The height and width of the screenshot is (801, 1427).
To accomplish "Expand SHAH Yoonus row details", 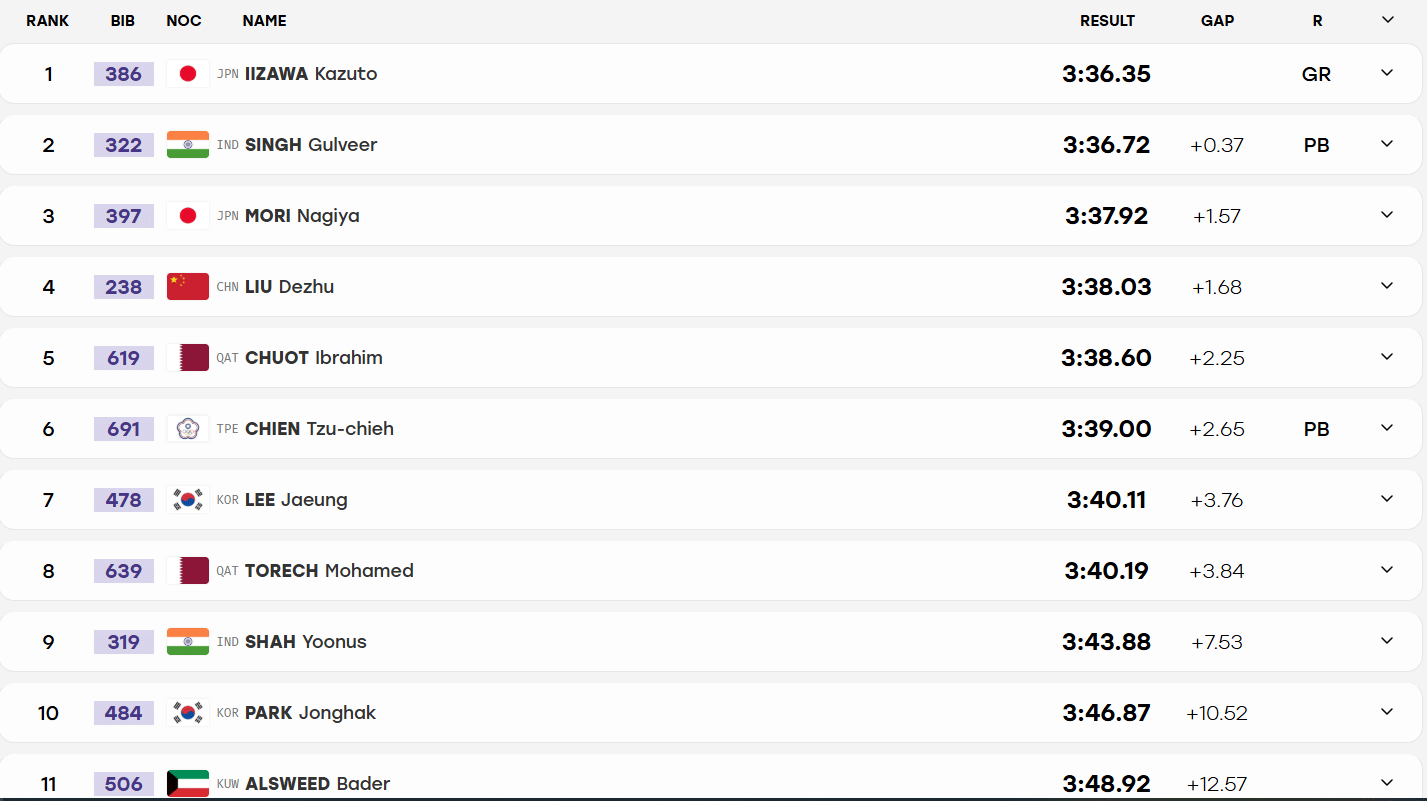I will pyautogui.click(x=1387, y=641).
